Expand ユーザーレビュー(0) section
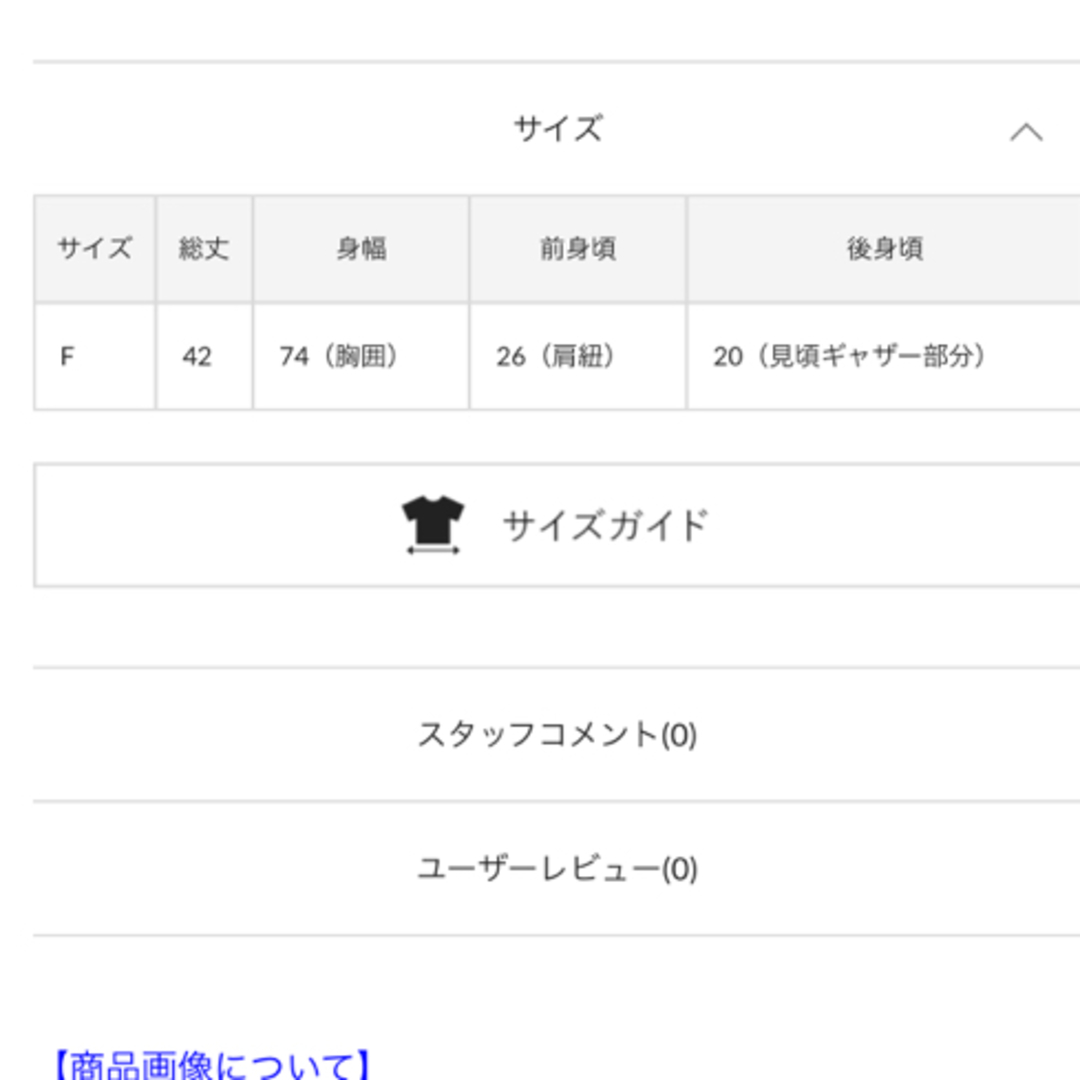1080x1080 pixels. [x=557, y=869]
